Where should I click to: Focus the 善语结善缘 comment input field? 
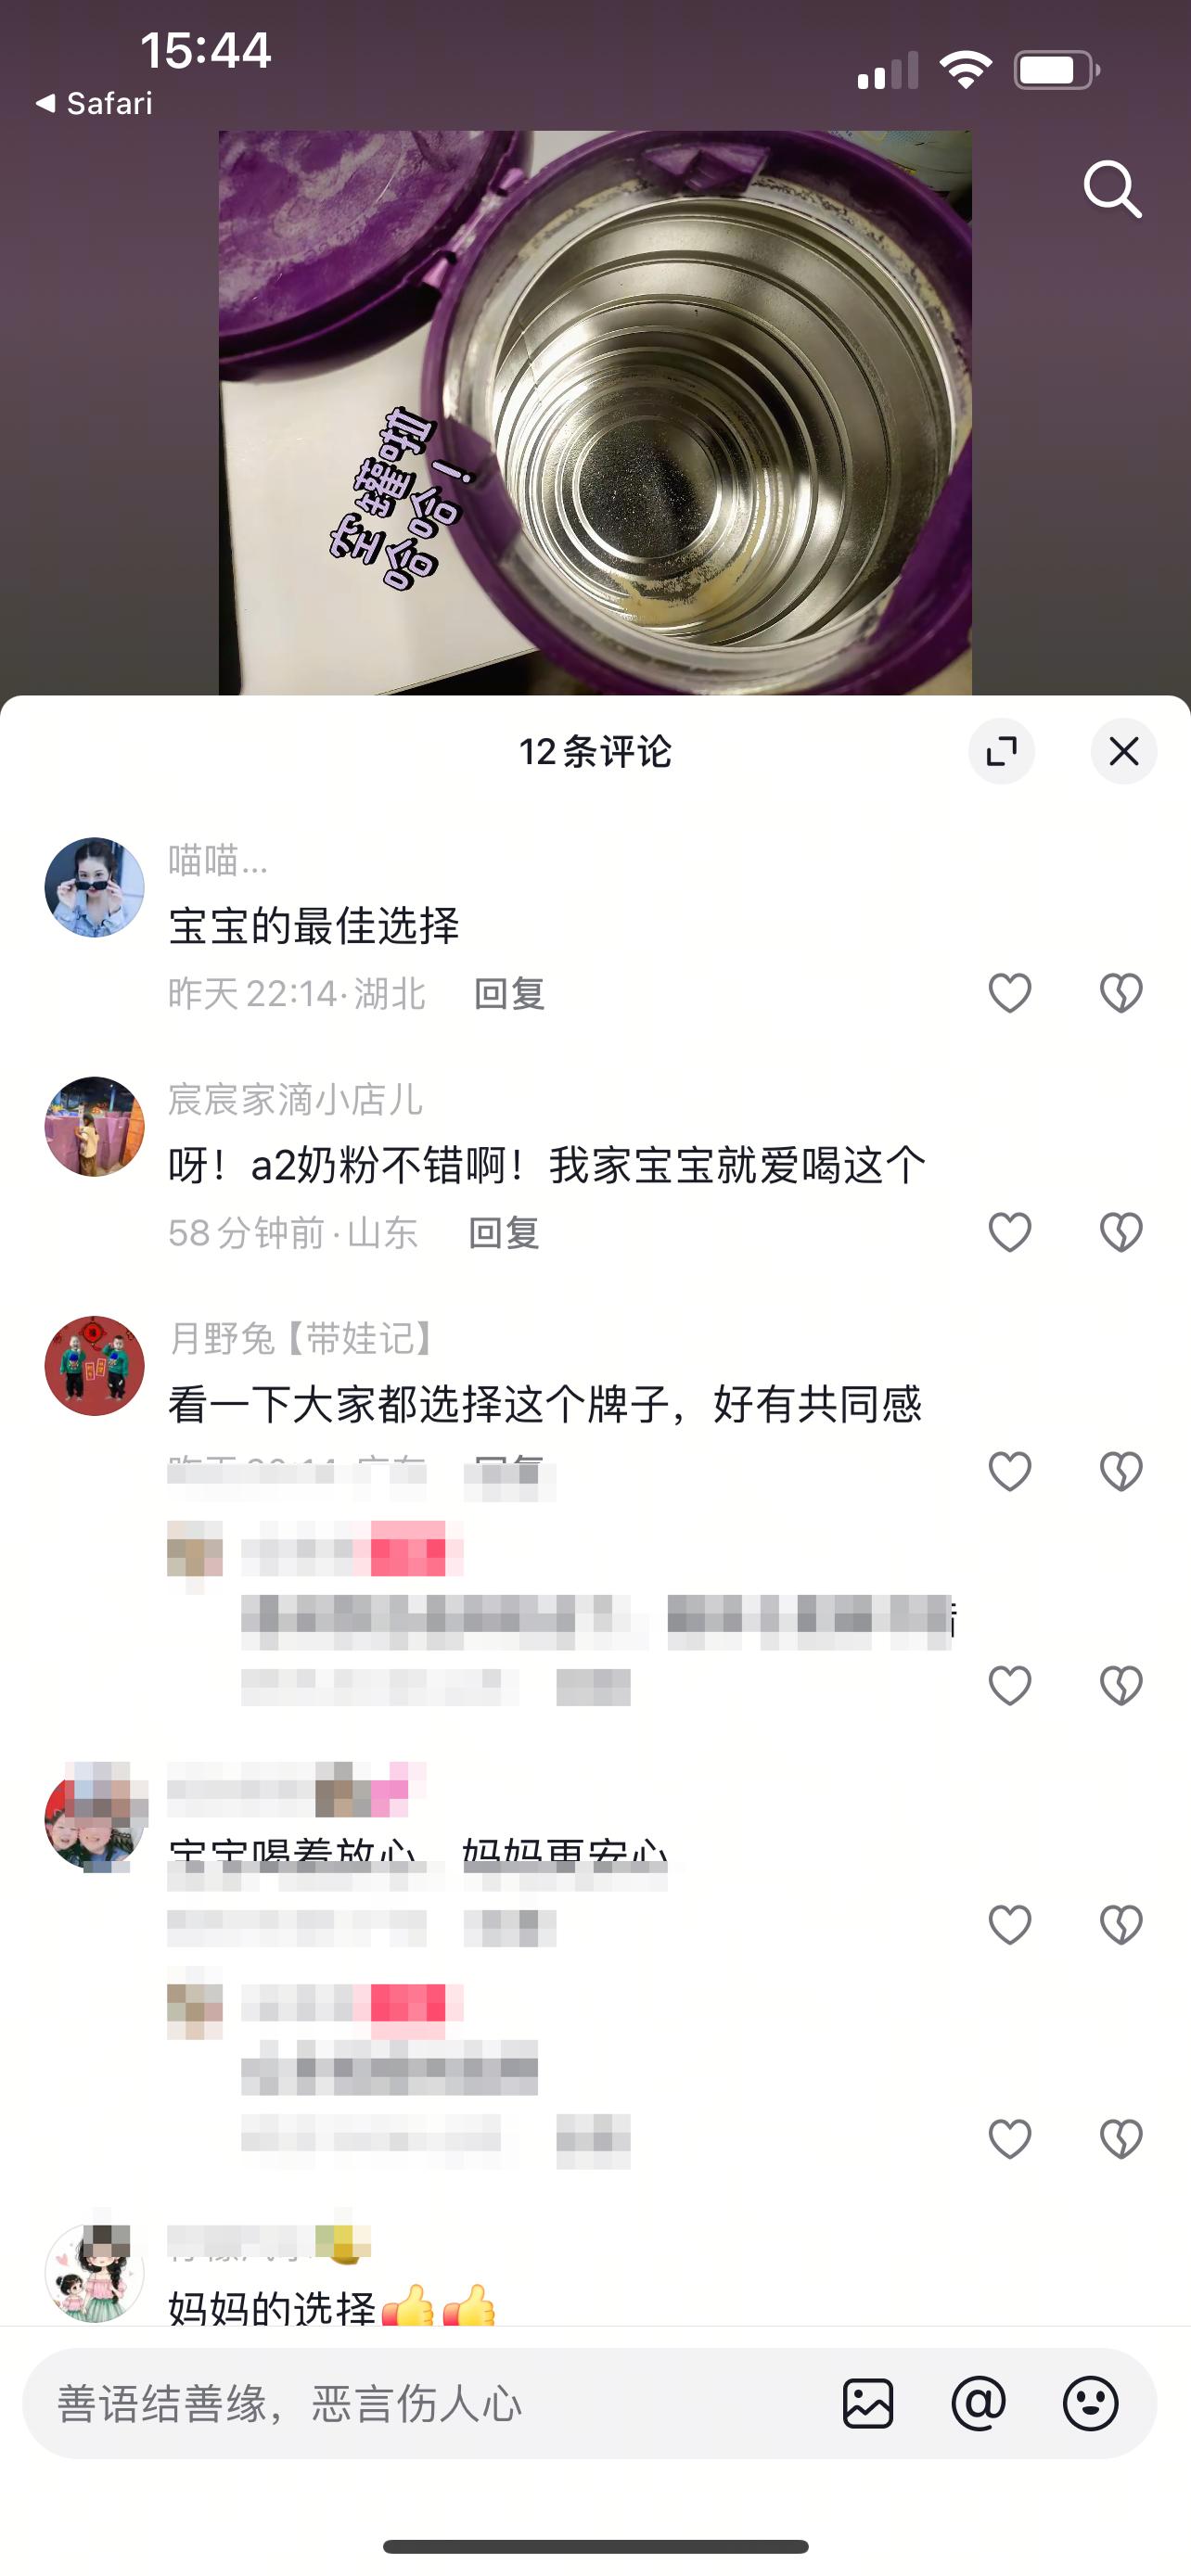tap(430, 2403)
